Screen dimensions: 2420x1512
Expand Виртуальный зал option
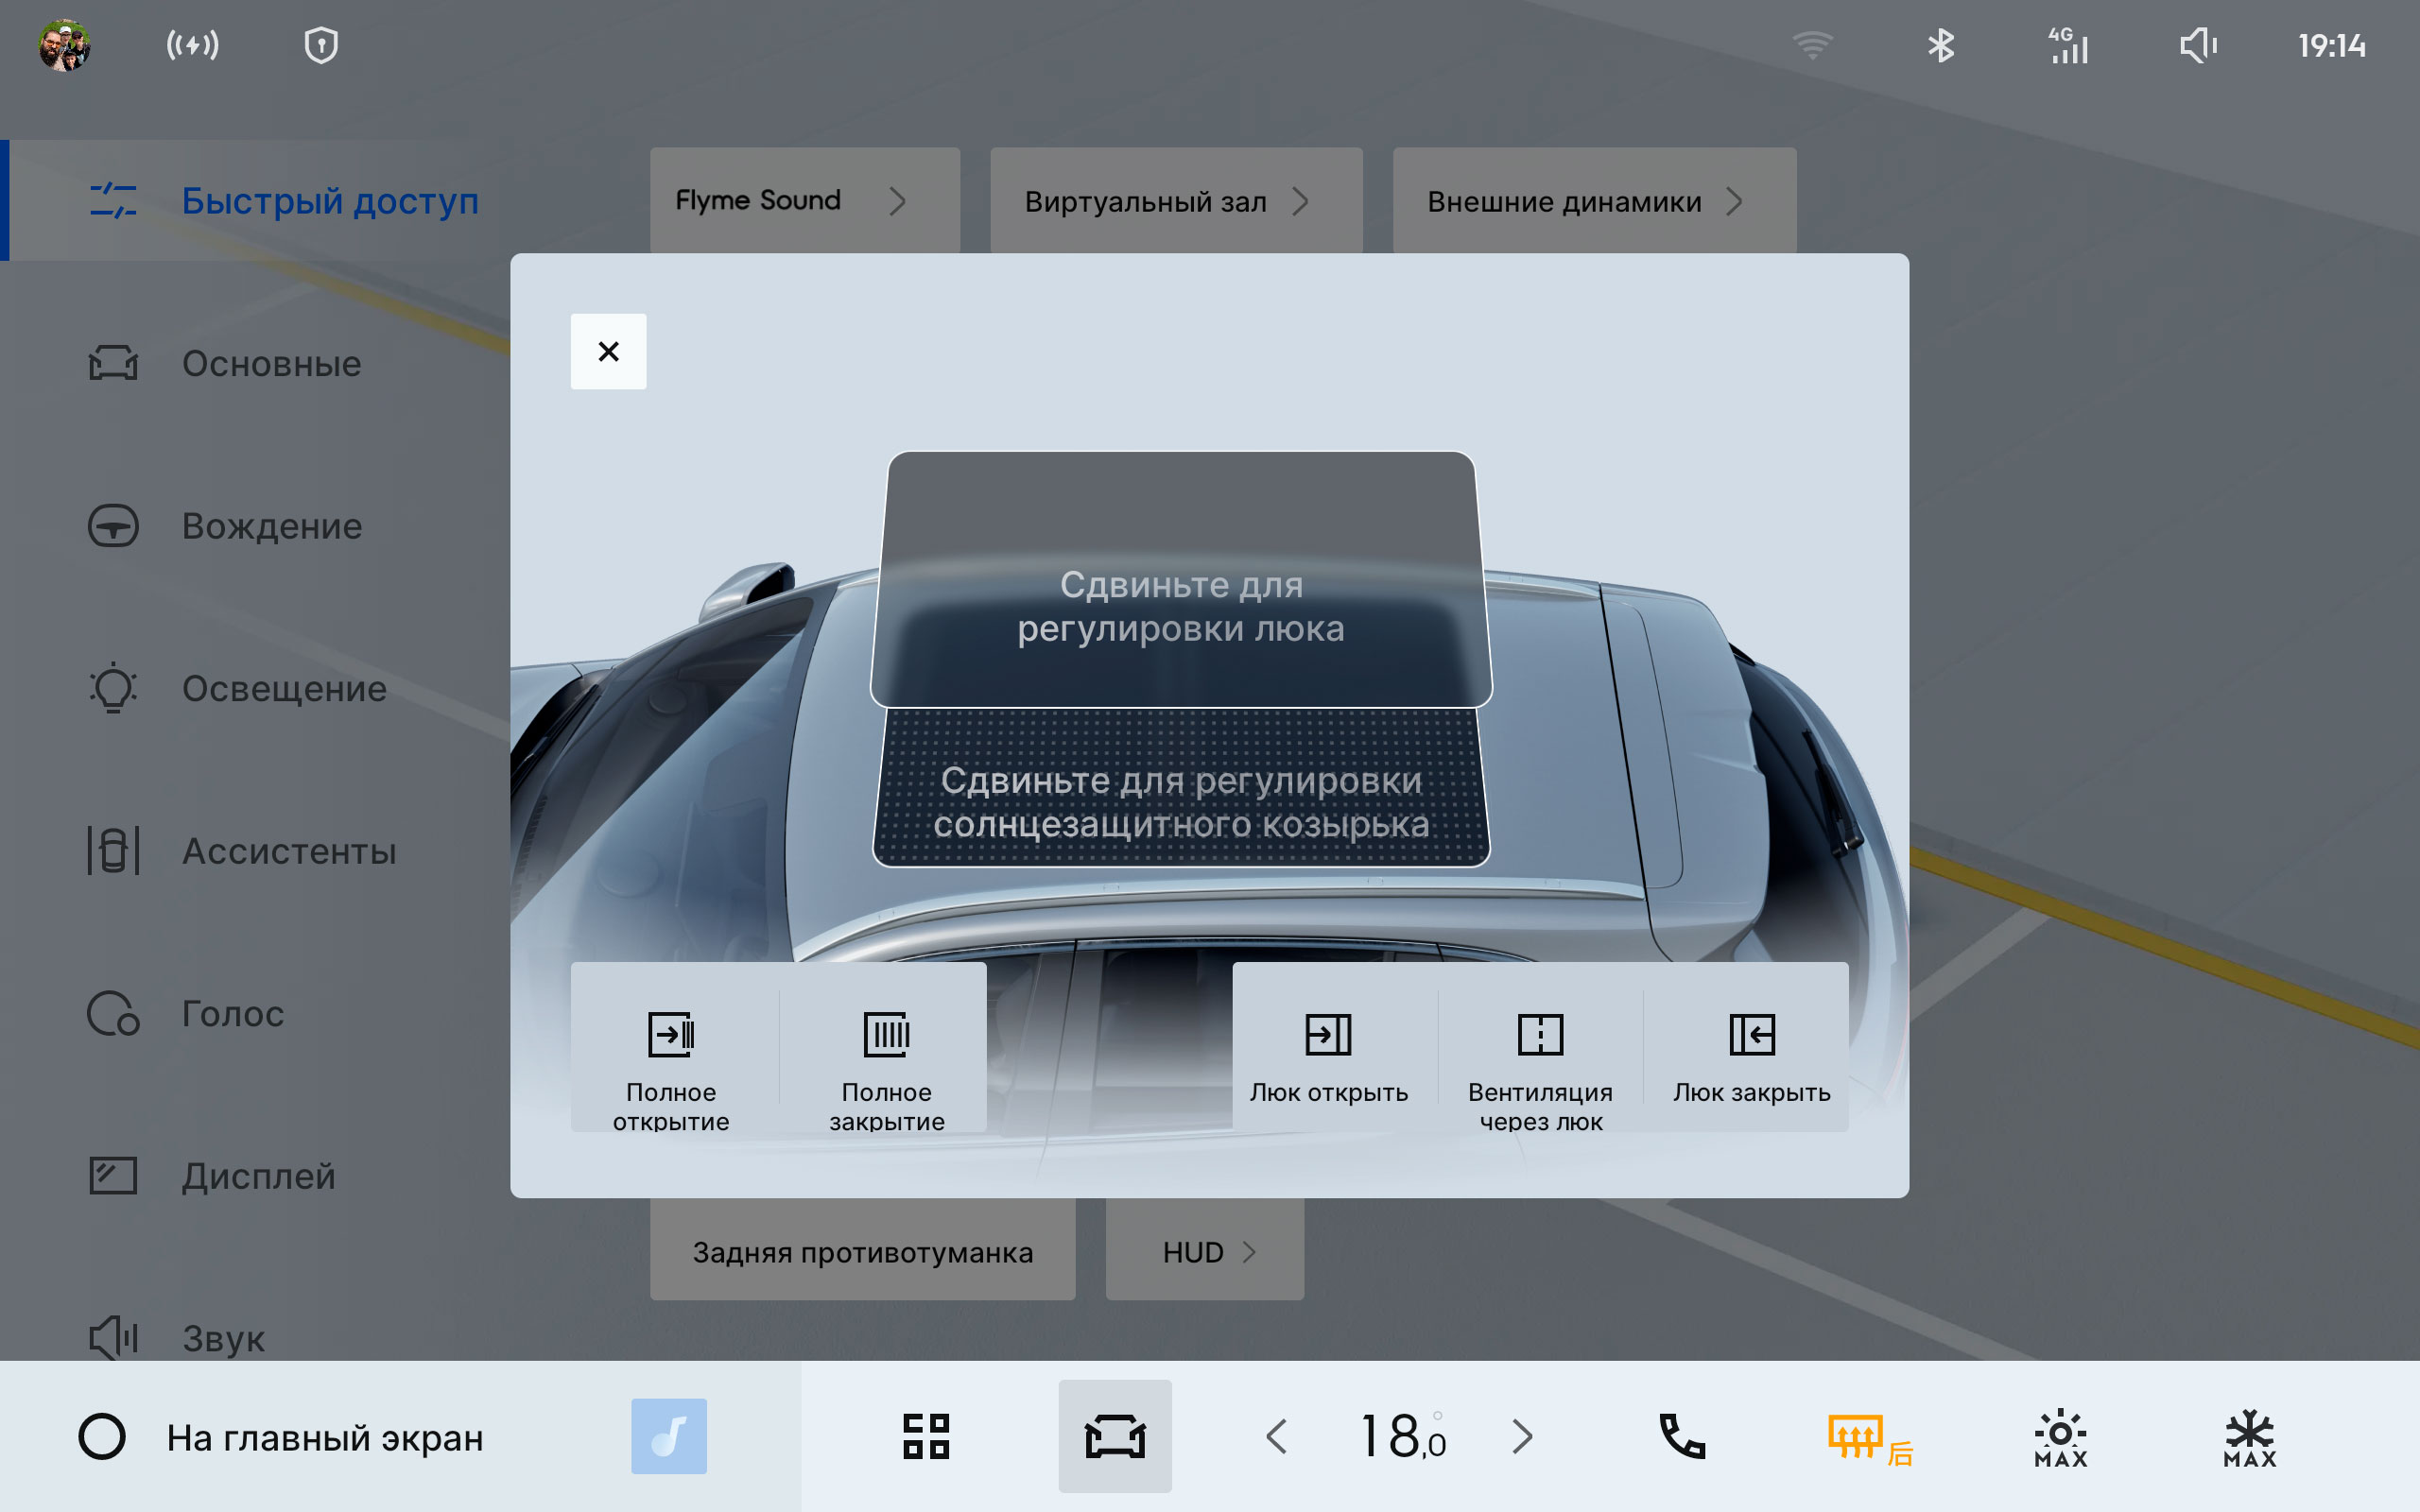(1175, 201)
